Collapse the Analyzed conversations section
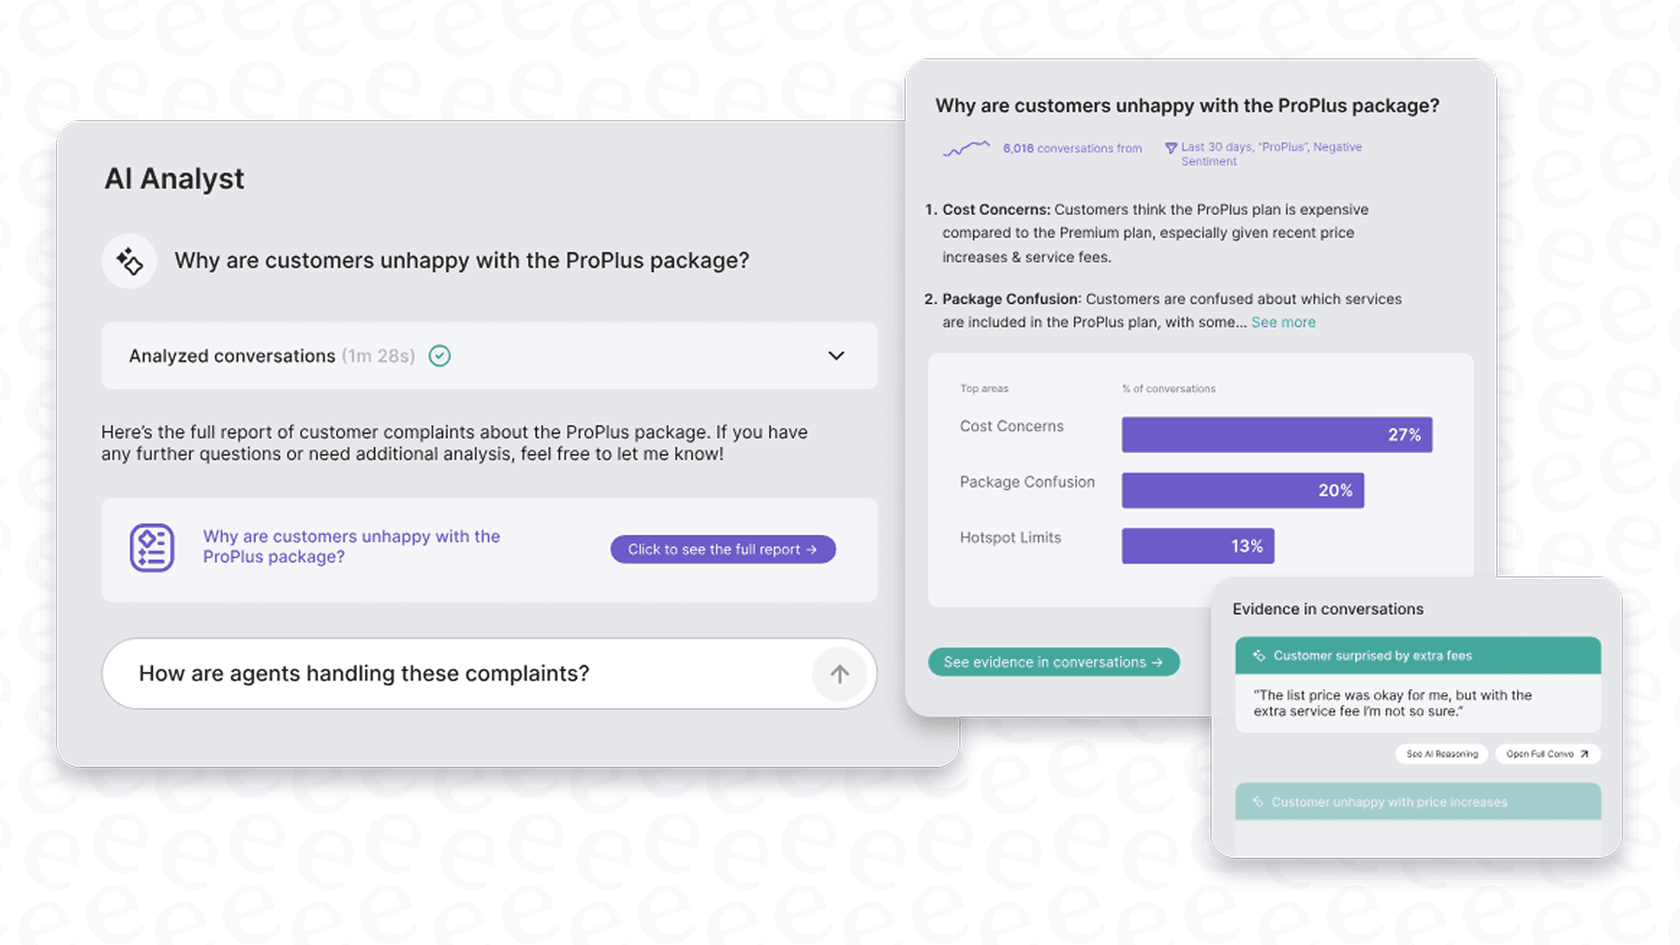 tap(836, 355)
